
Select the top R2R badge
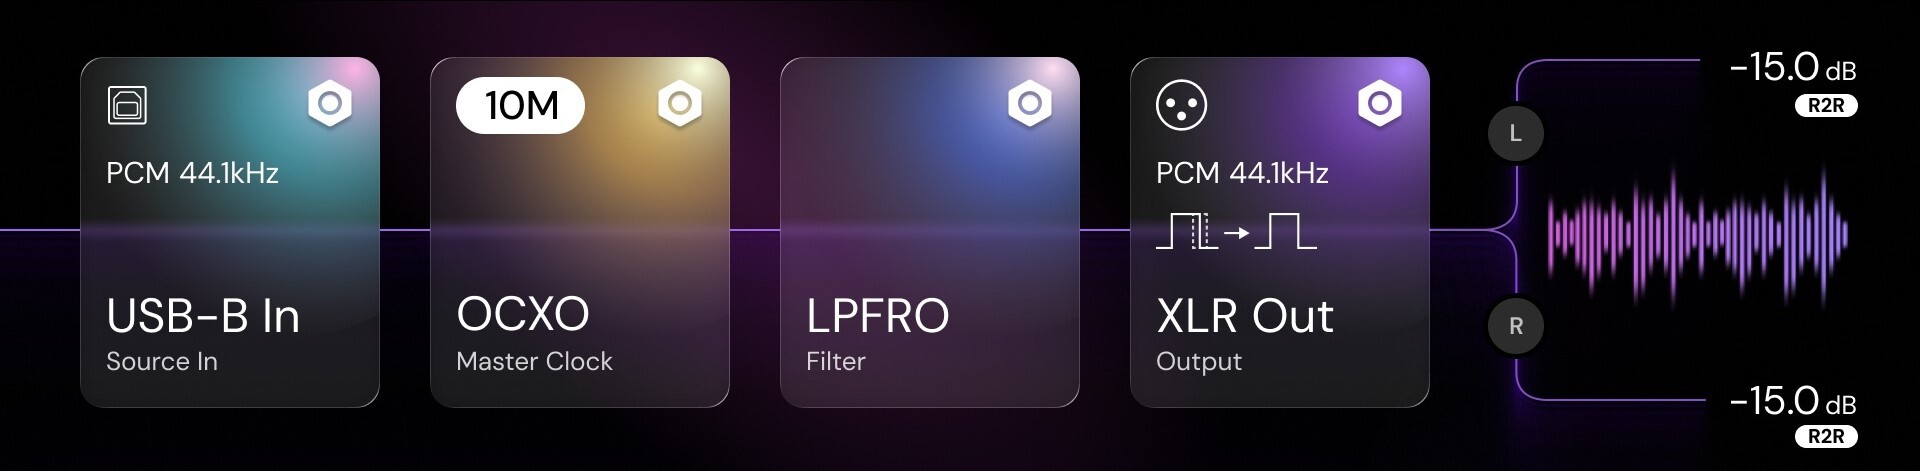pyautogui.click(x=1825, y=106)
